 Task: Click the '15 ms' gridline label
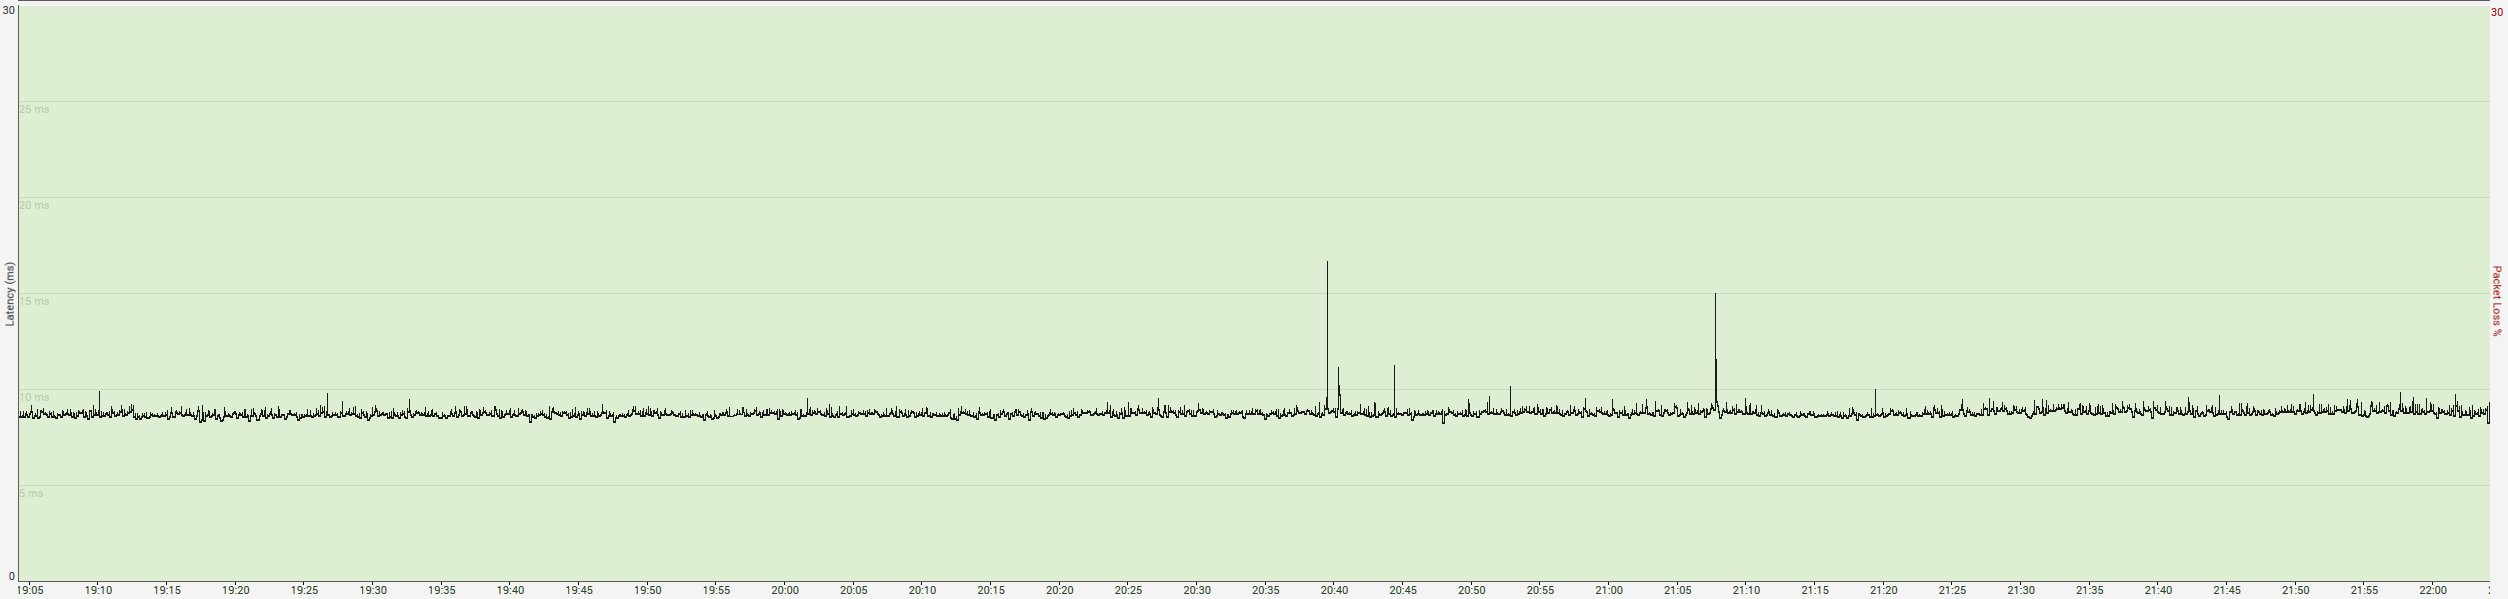(x=34, y=301)
